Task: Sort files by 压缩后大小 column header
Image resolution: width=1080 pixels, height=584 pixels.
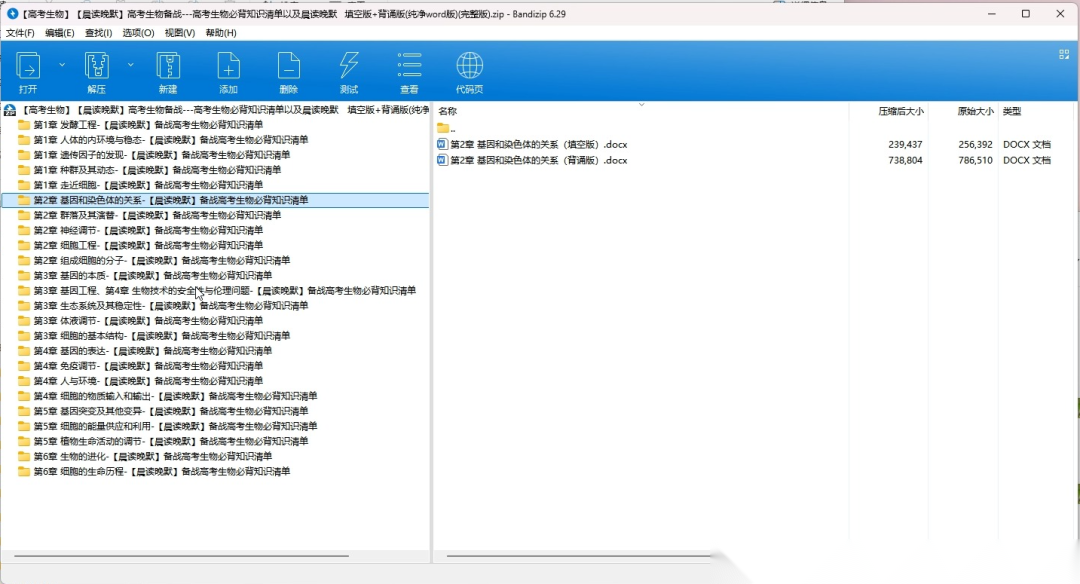Action: [x=900, y=111]
